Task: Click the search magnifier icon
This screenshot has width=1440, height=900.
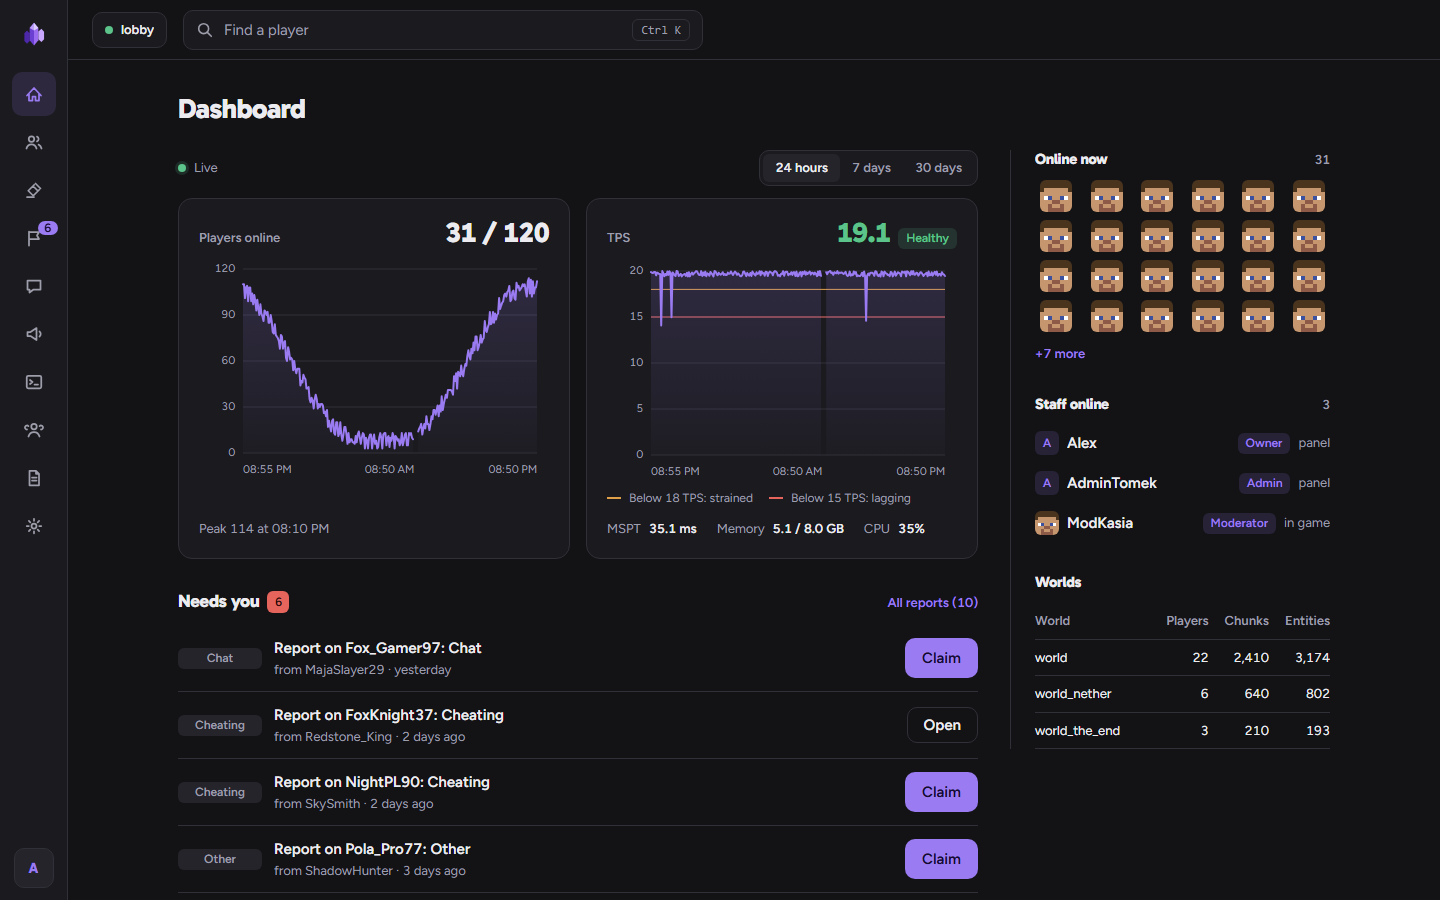Action: (205, 30)
